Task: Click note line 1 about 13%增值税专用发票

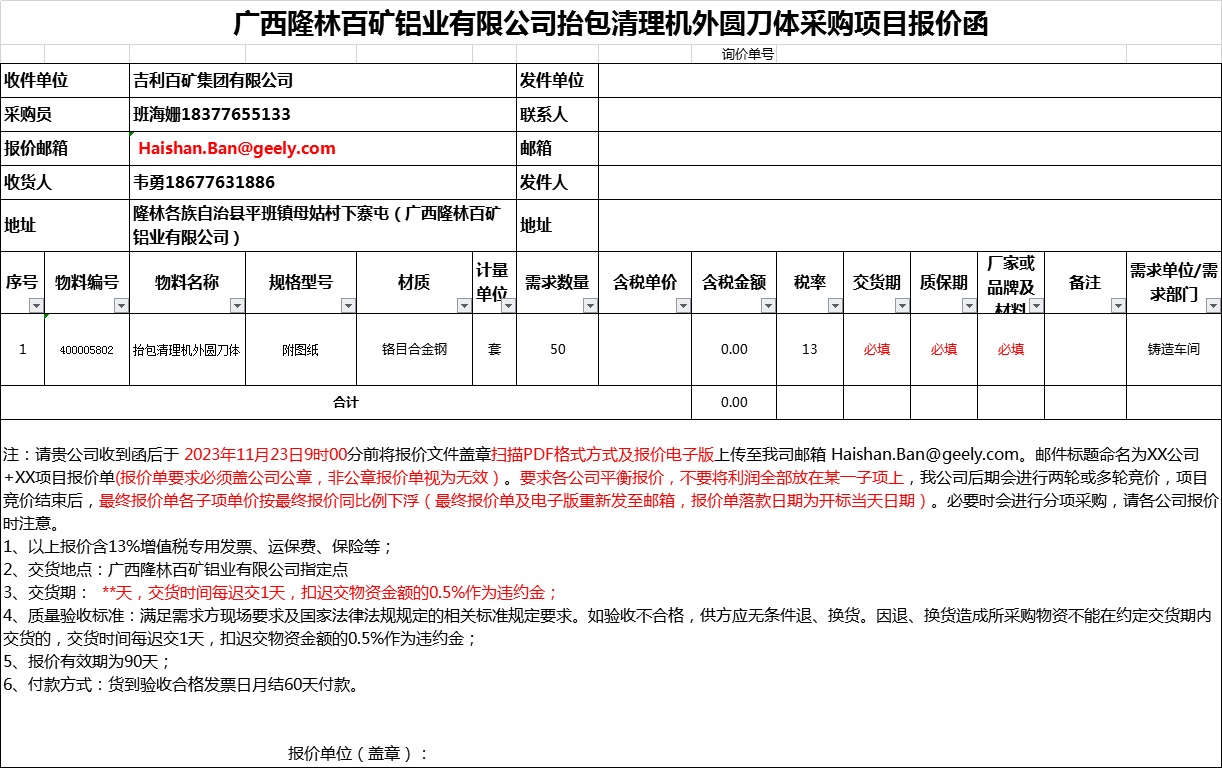Action: point(198,546)
